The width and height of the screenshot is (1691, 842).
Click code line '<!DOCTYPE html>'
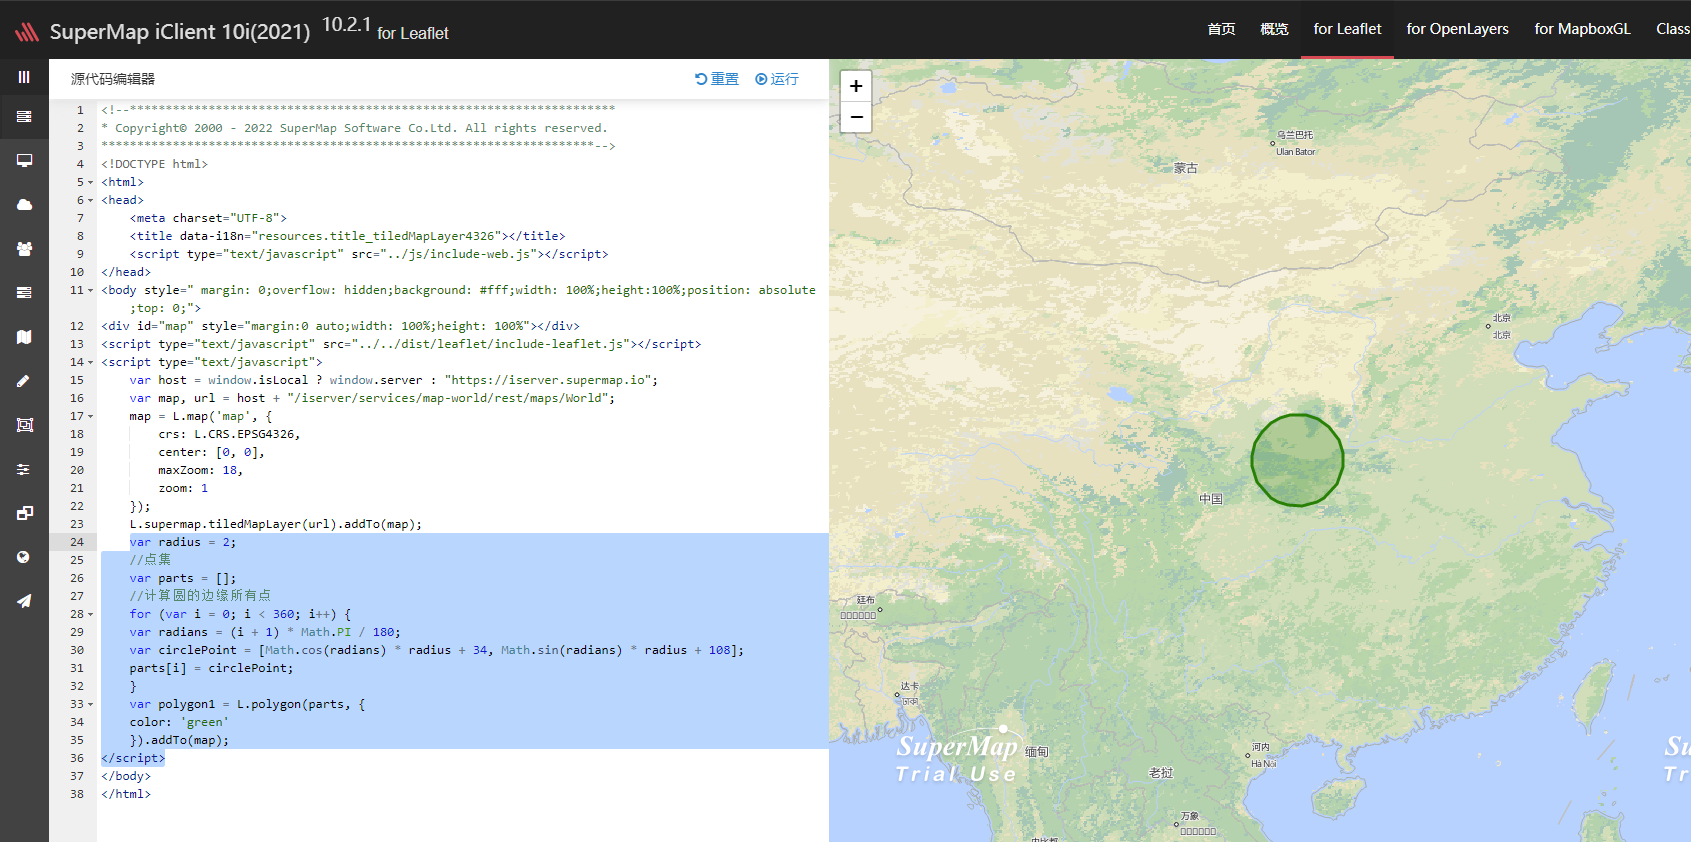(154, 164)
